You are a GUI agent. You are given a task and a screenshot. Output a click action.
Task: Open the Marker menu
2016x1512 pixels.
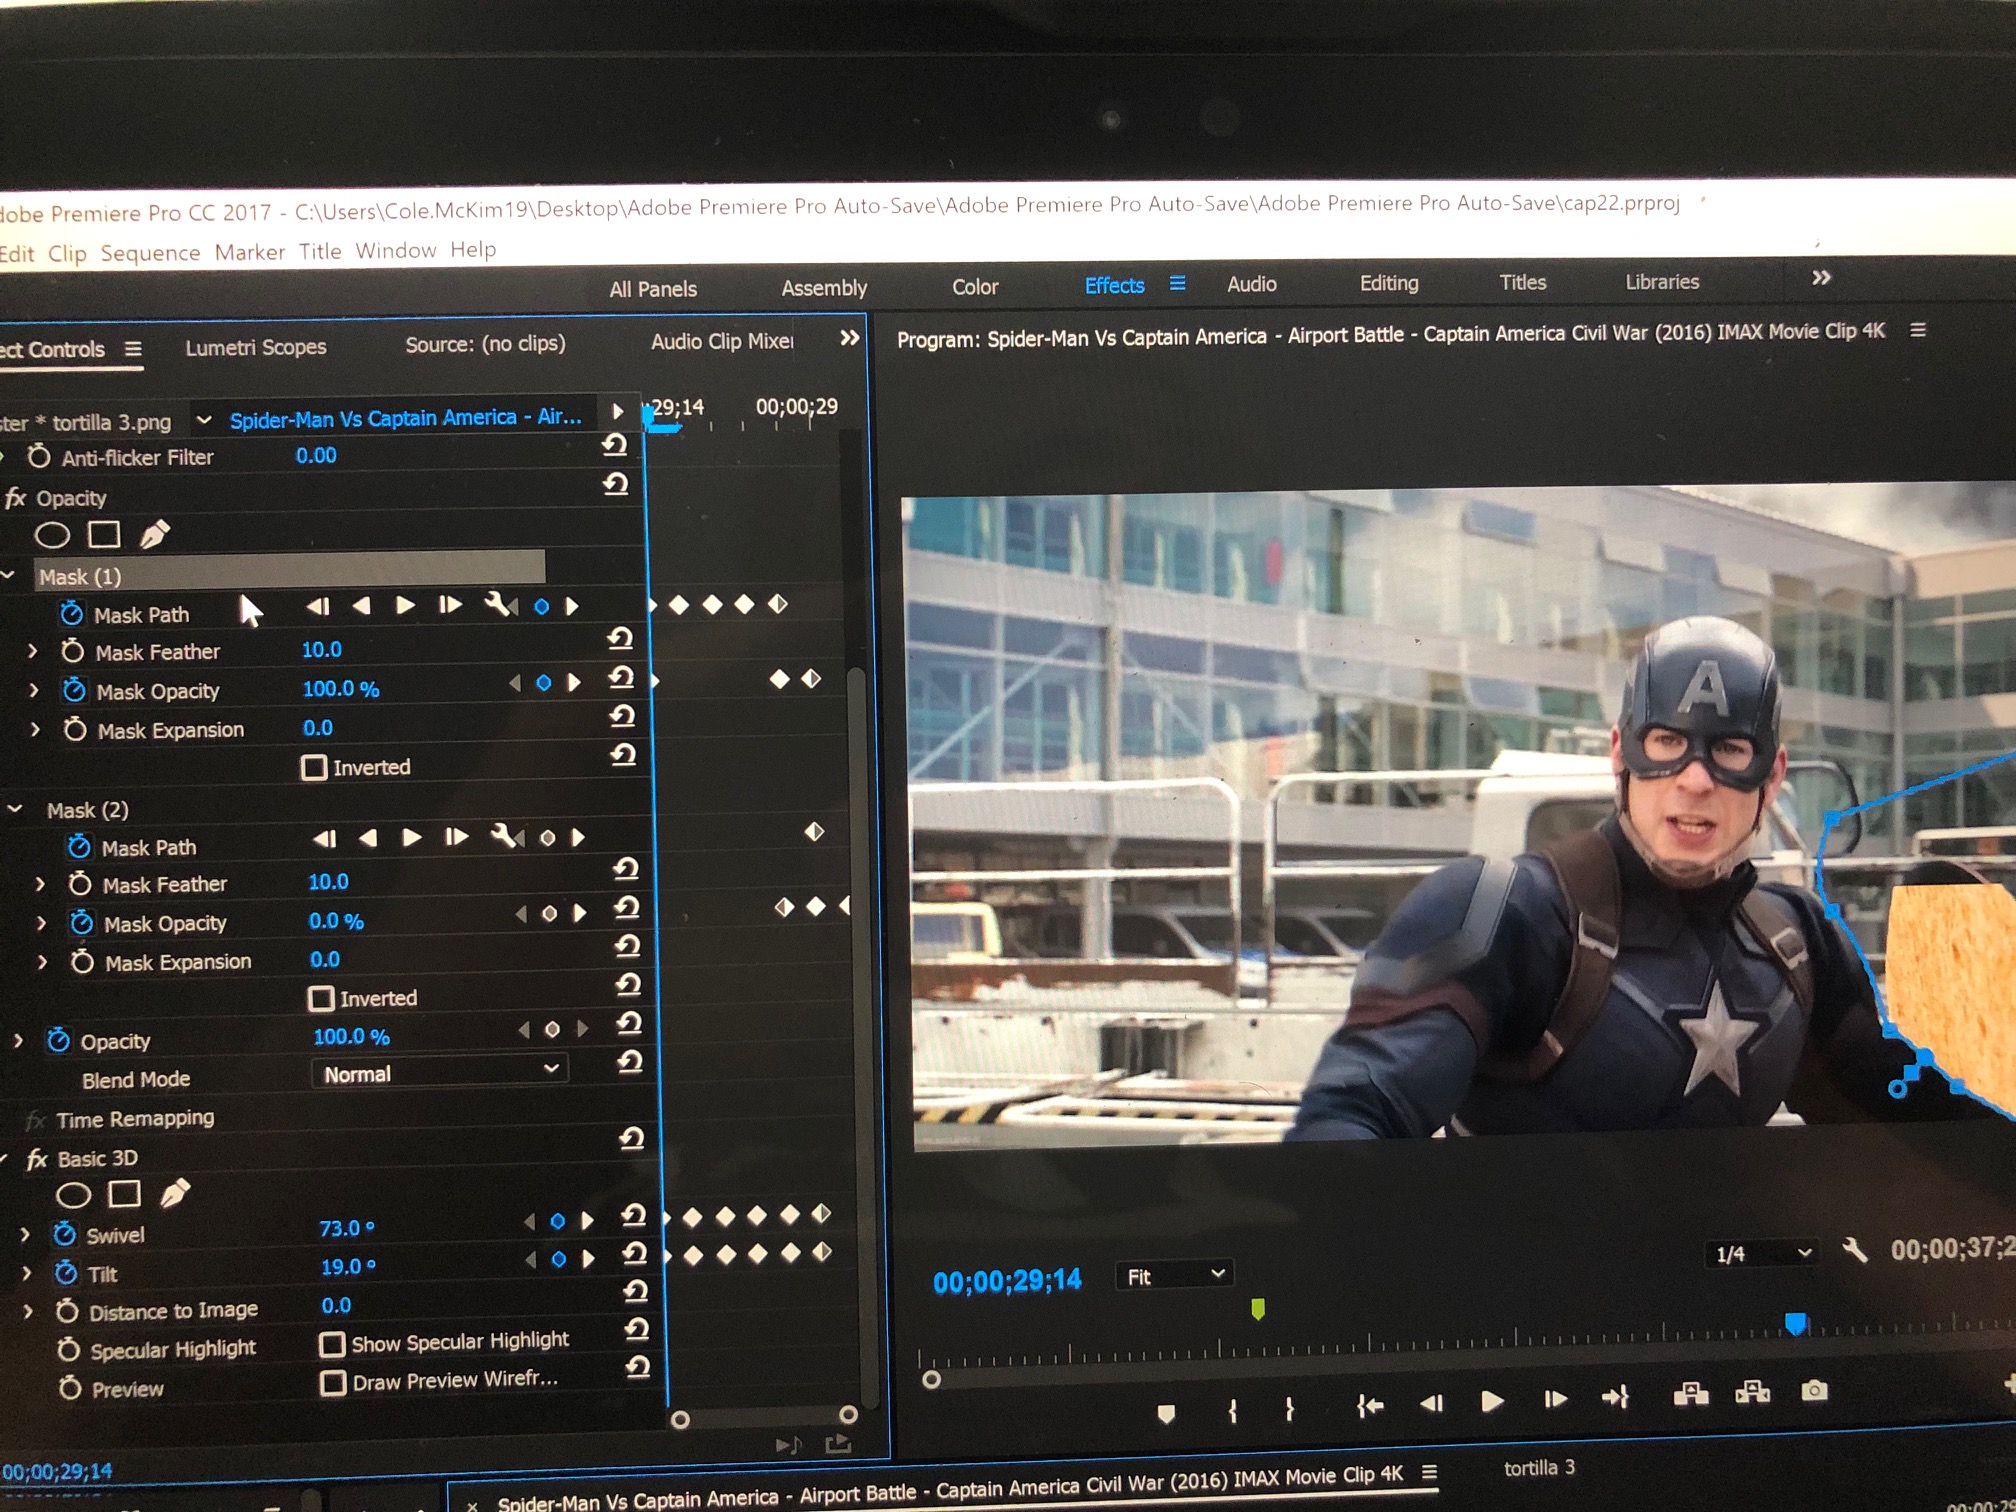point(250,252)
